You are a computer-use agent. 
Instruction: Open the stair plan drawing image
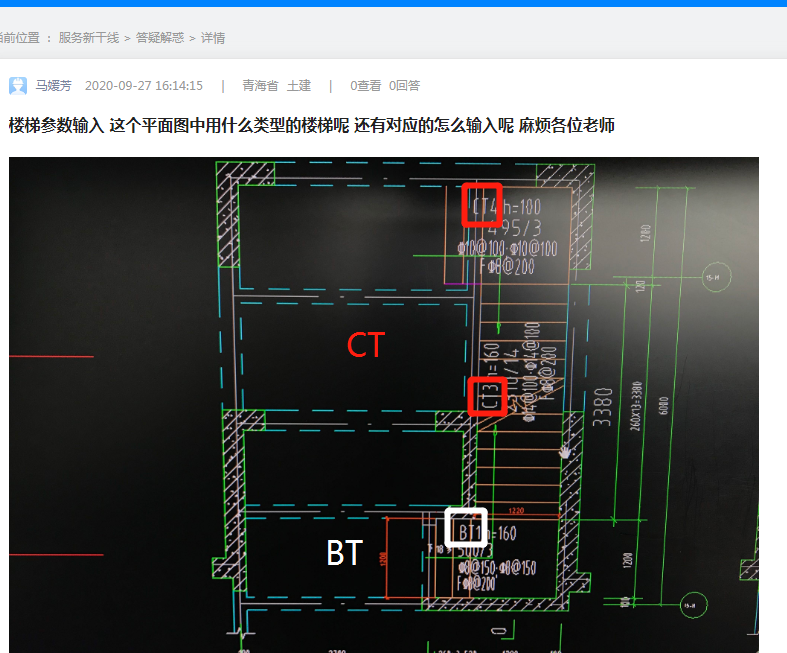[384, 405]
